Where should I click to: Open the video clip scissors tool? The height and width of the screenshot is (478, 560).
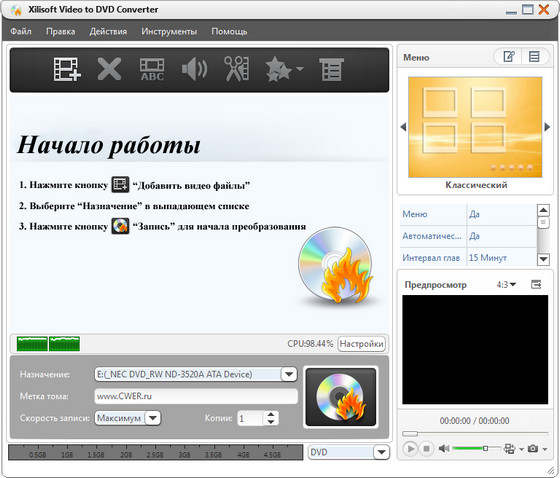(x=236, y=69)
